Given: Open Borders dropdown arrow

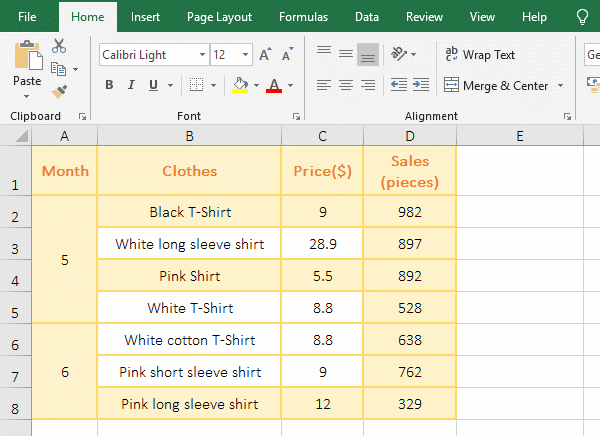Looking at the screenshot, I should 214,85.
